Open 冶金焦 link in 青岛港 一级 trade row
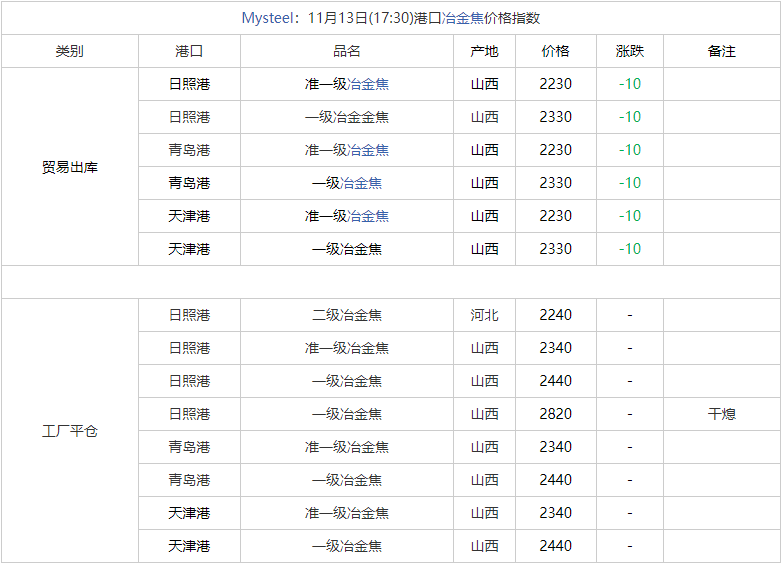Viewport: 782px width, 564px height. 361,183
